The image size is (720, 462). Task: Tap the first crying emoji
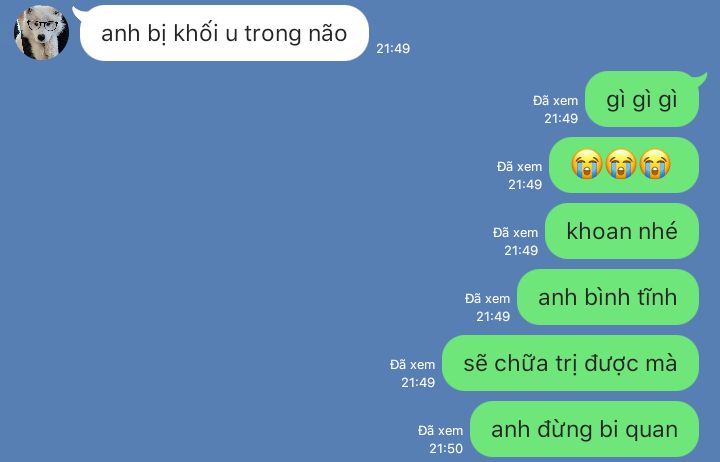tap(586, 164)
